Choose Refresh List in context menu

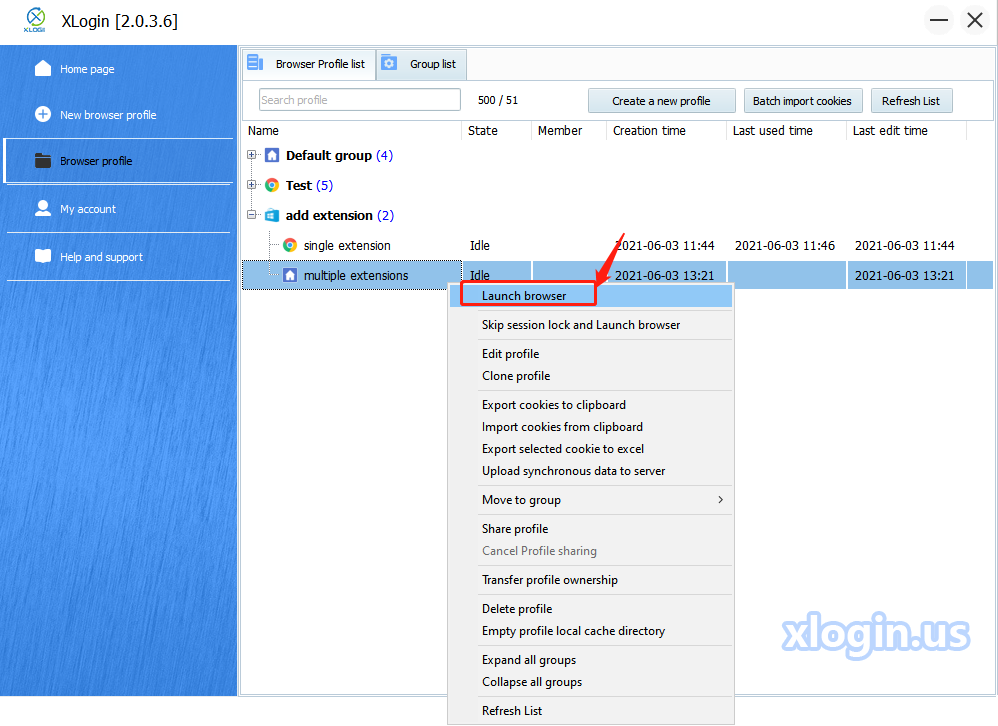pyautogui.click(x=591, y=711)
